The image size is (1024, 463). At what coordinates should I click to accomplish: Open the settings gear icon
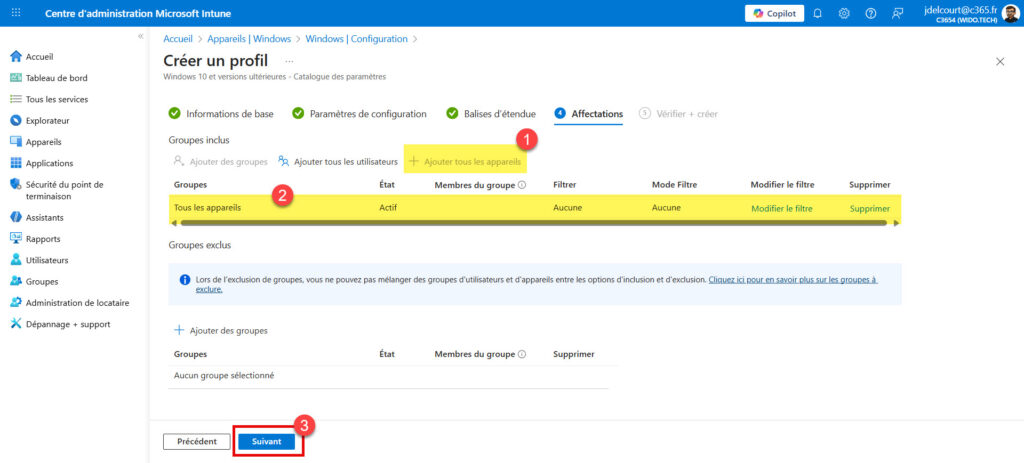(844, 13)
